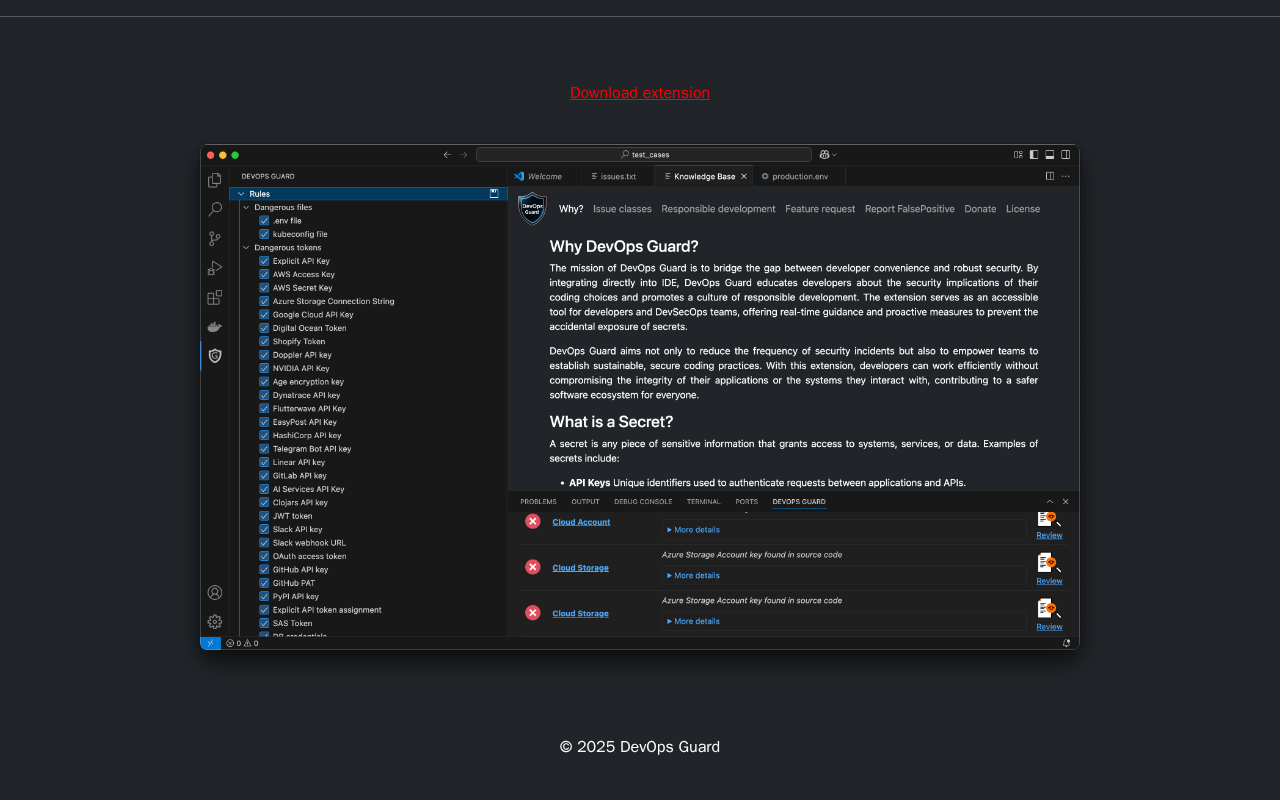This screenshot has width=1280, height=800.
Task: Click the save icon in Rules header
Action: click(494, 194)
